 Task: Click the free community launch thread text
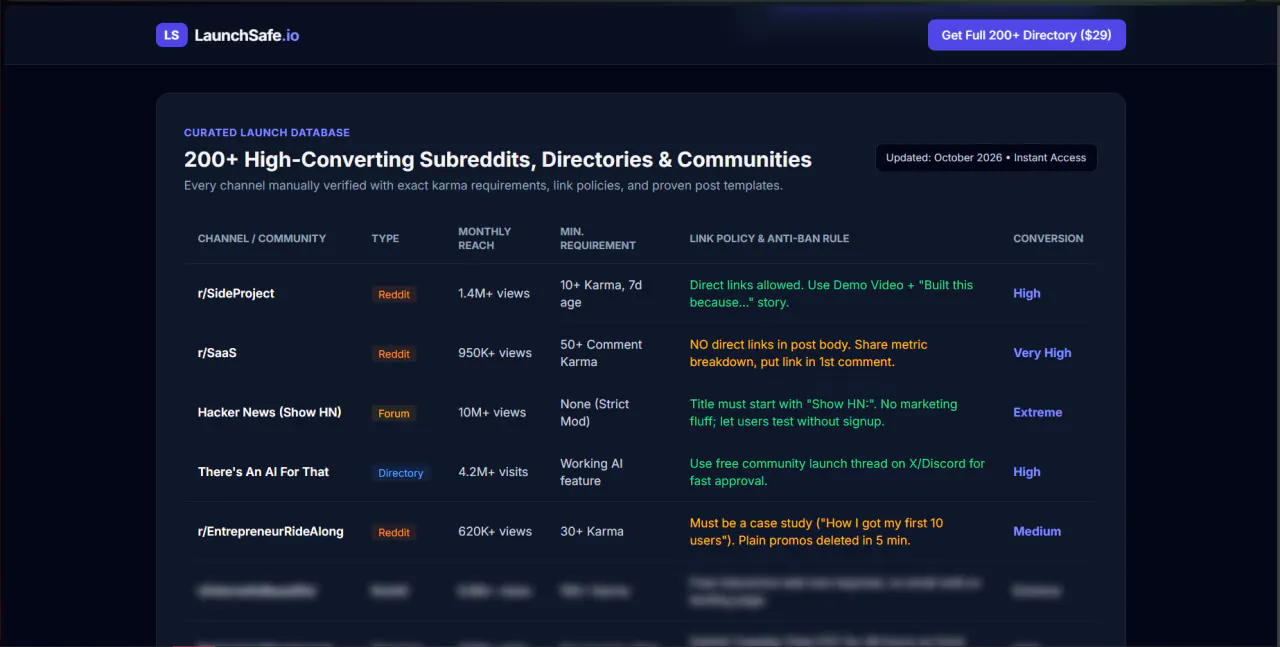click(x=837, y=472)
